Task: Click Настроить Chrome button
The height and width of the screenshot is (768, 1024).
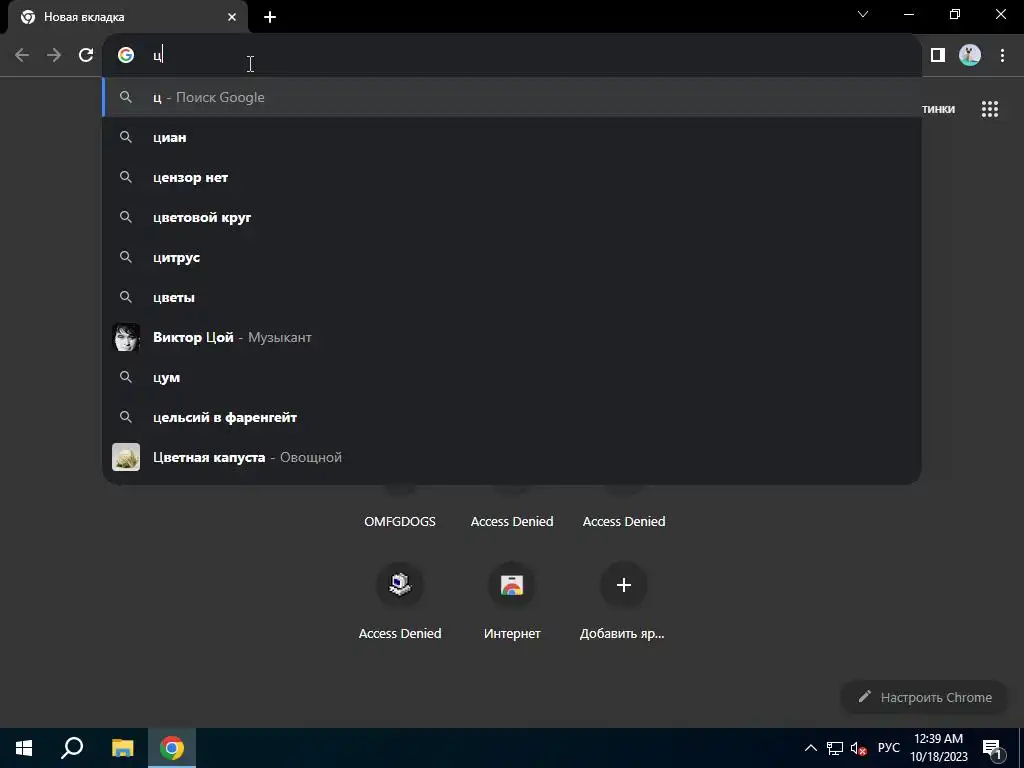Action: pyautogui.click(x=924, y=697)
